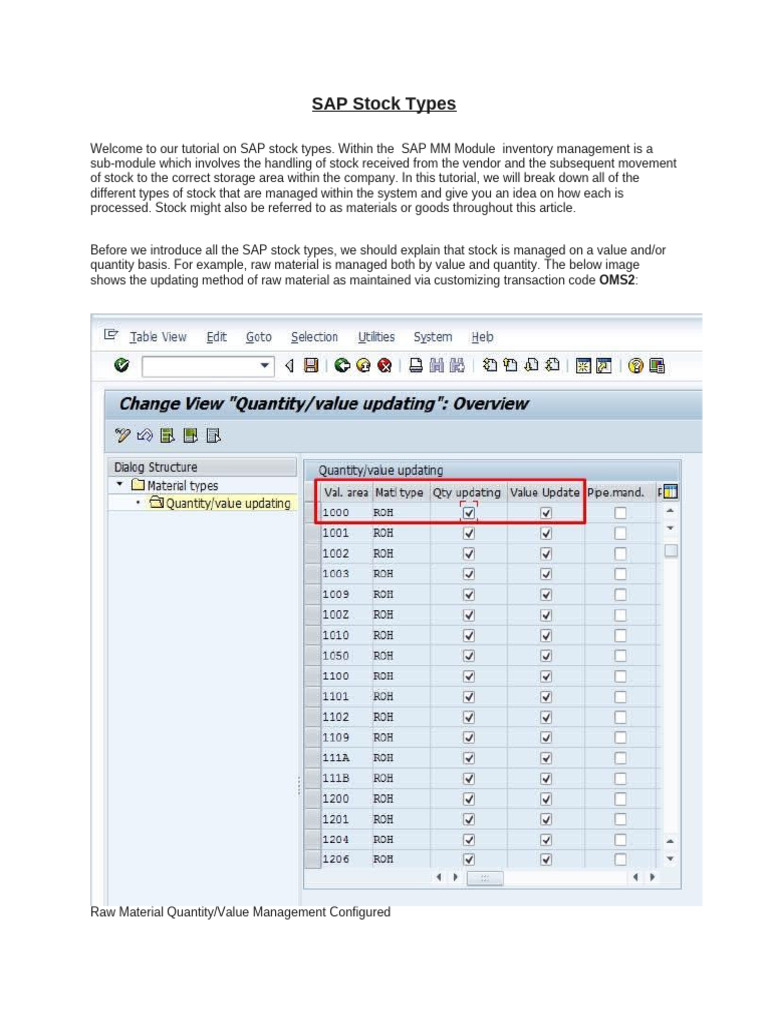768x1024 pixels.
Task: Open the Table View menu
Action: click(x=158, y=336)
